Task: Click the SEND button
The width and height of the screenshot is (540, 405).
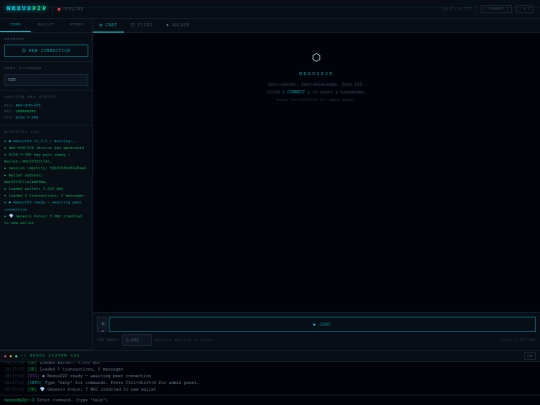Action: [322, 324]
